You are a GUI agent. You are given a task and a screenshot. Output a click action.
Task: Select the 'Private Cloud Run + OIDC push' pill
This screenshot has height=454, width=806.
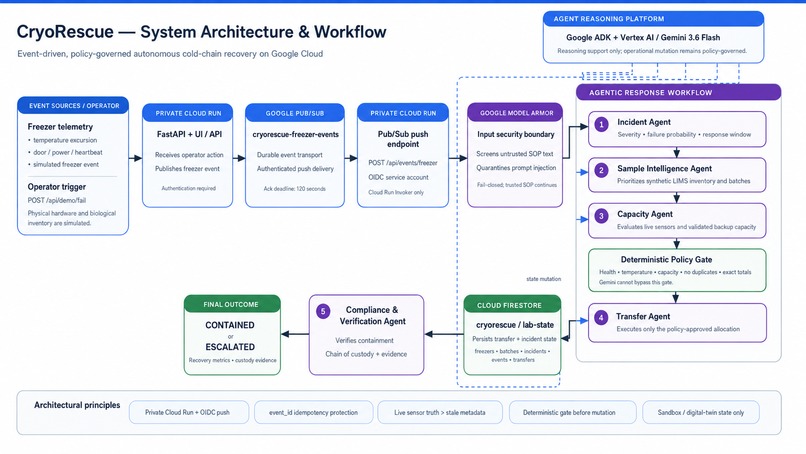click(x=187, y=412)
